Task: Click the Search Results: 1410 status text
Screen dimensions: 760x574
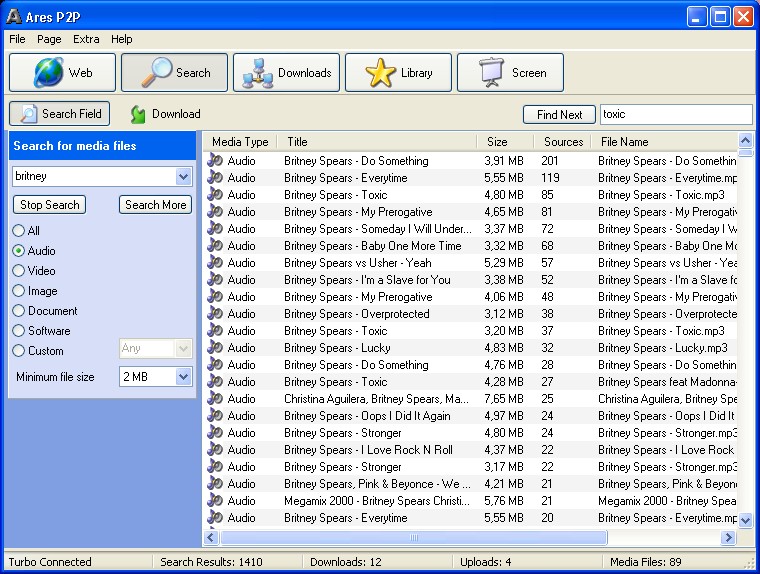Action: [211, 562]
